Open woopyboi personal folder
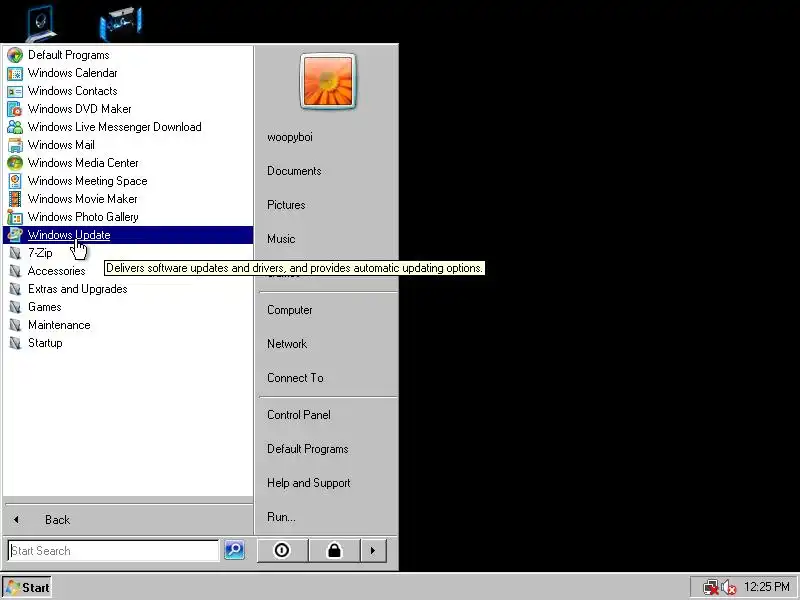 pos(290,137)
